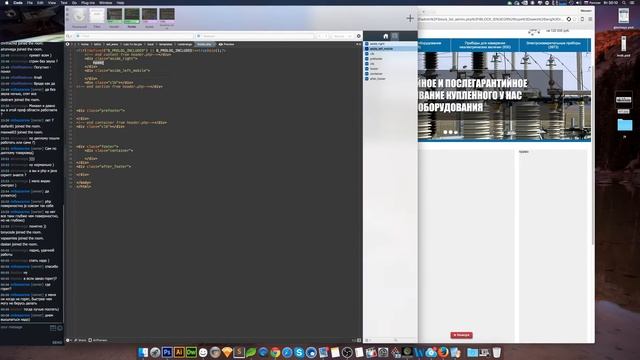Select aside_right in the symbol navigator
Screen dimensions: 640x360
pyautogui.click(x=391, y=44)
